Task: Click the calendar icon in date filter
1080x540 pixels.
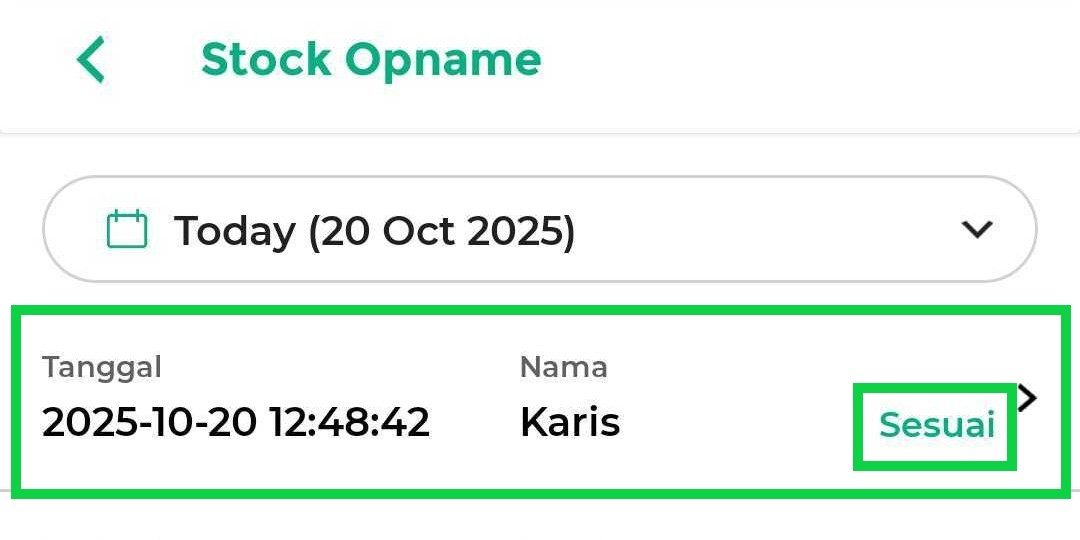Action: pyautogui.click(x=127, y=230)
